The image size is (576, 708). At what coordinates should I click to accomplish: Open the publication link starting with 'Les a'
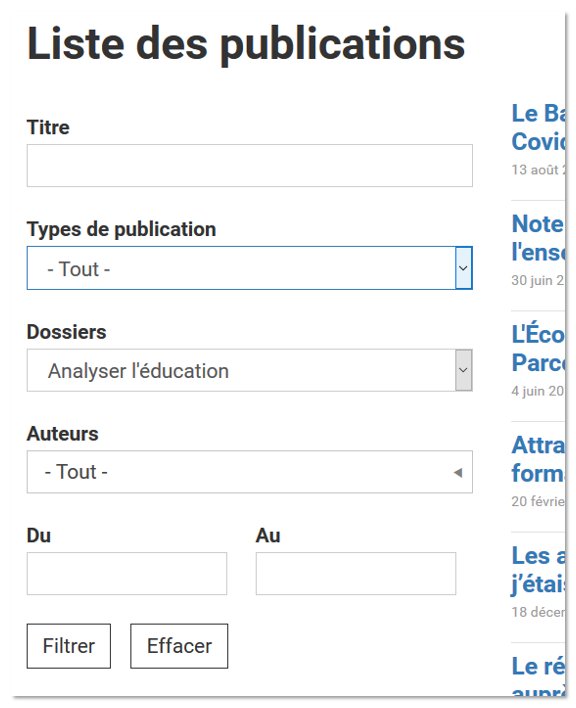coord(538,570)
